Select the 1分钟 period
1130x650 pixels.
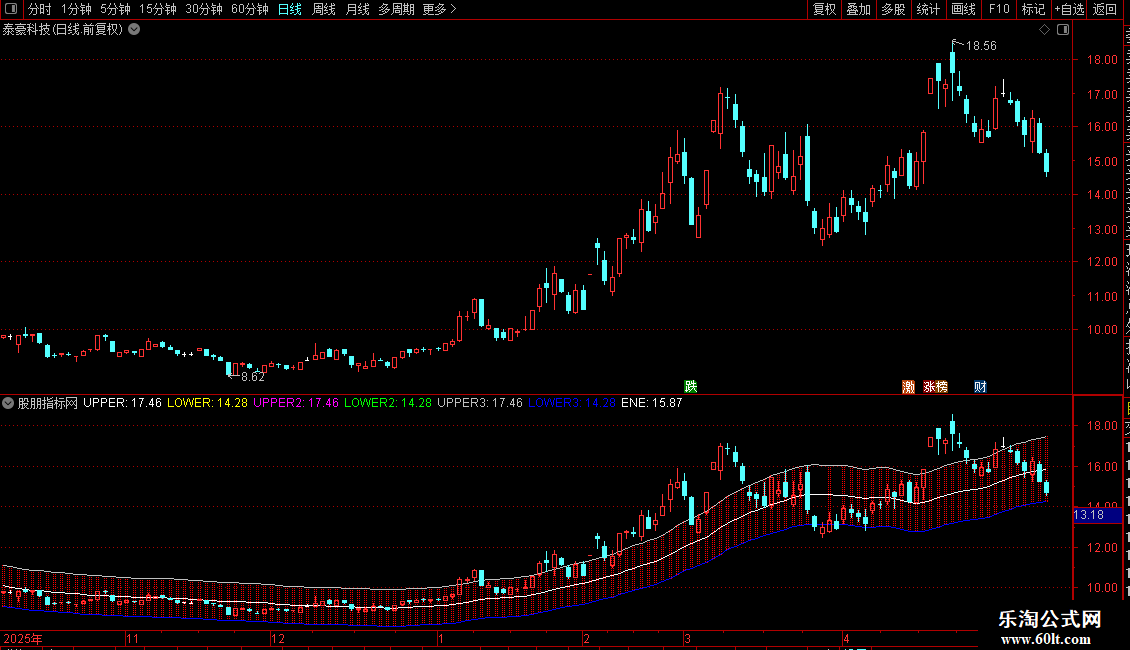[76, 9]
